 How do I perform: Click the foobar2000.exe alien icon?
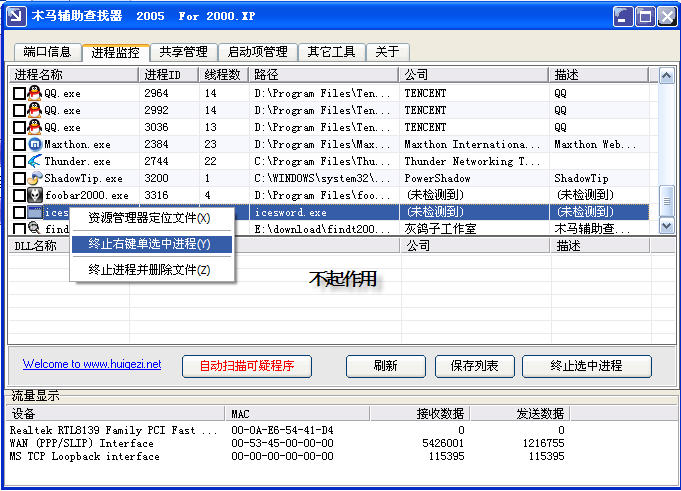(35, 195)
